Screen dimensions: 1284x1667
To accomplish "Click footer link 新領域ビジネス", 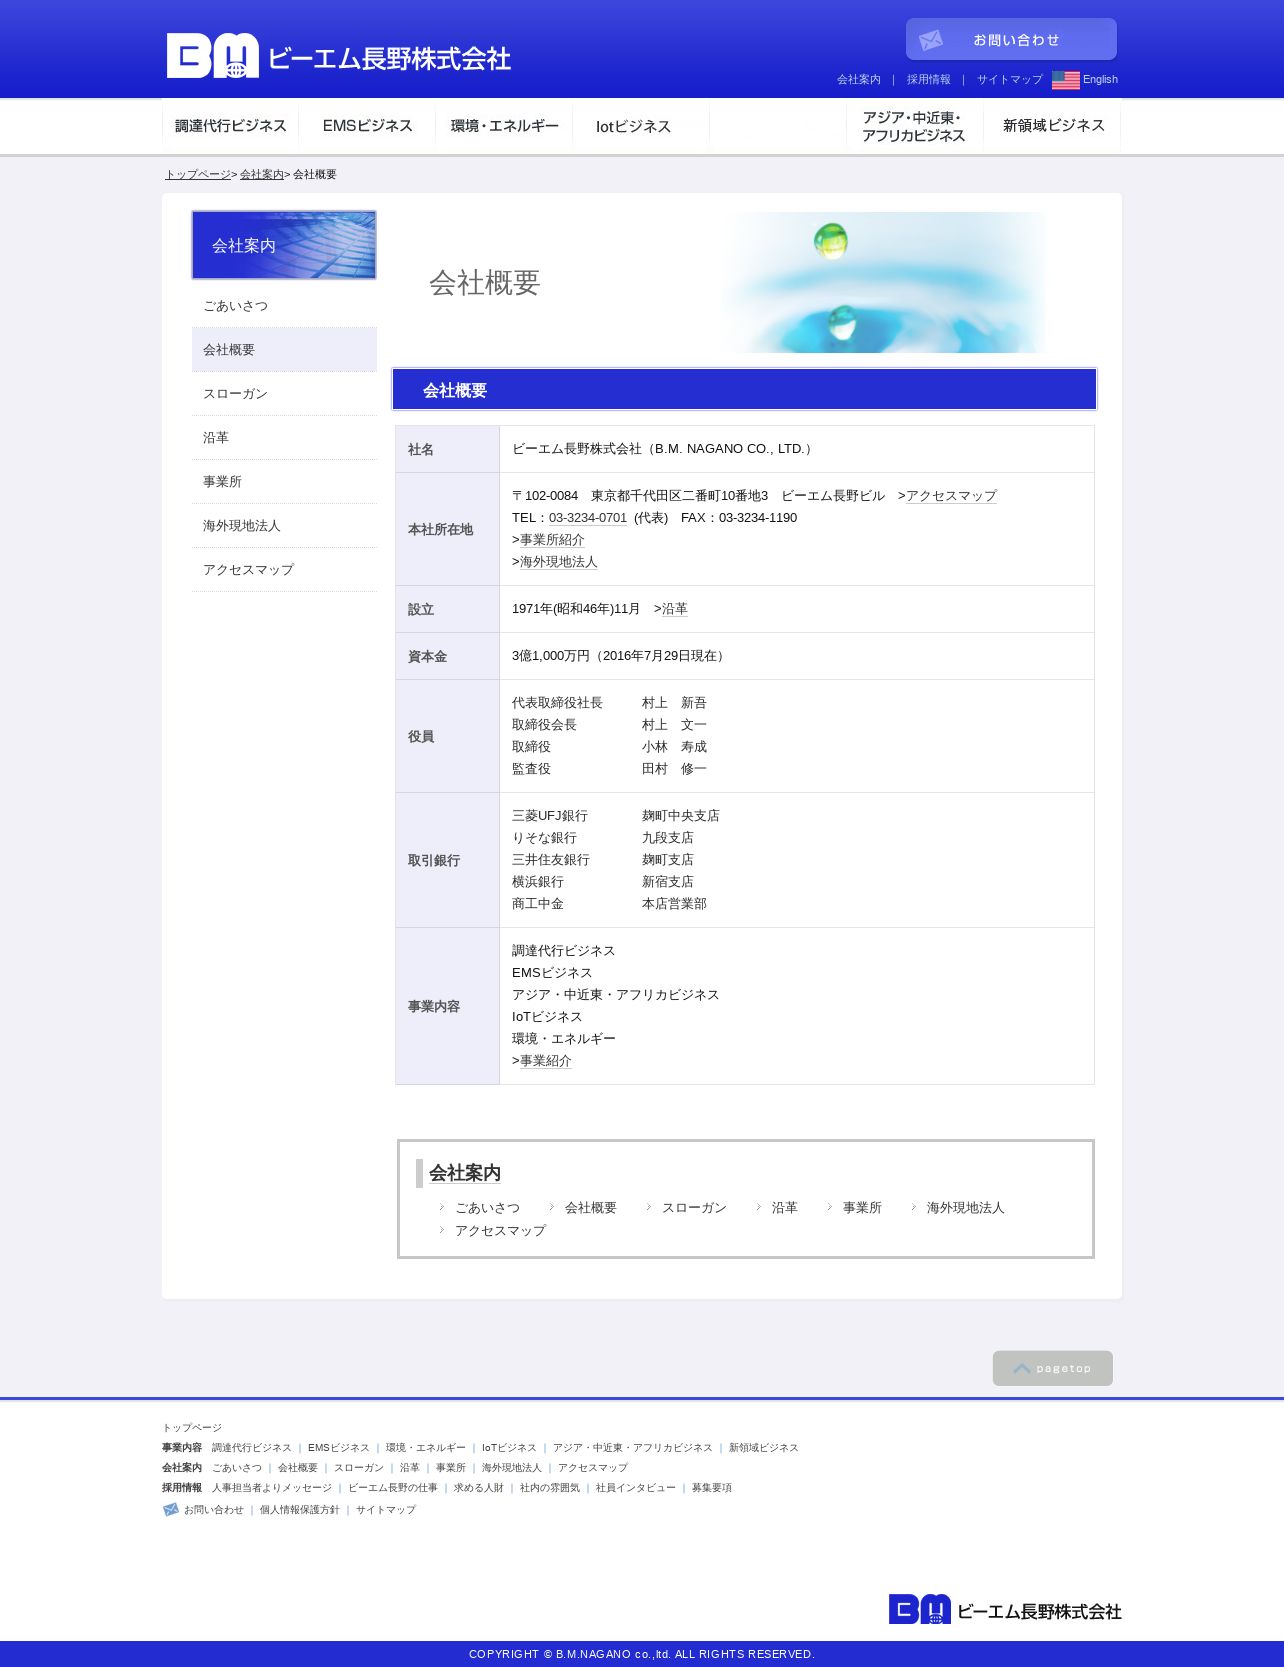I will 764,1448.
